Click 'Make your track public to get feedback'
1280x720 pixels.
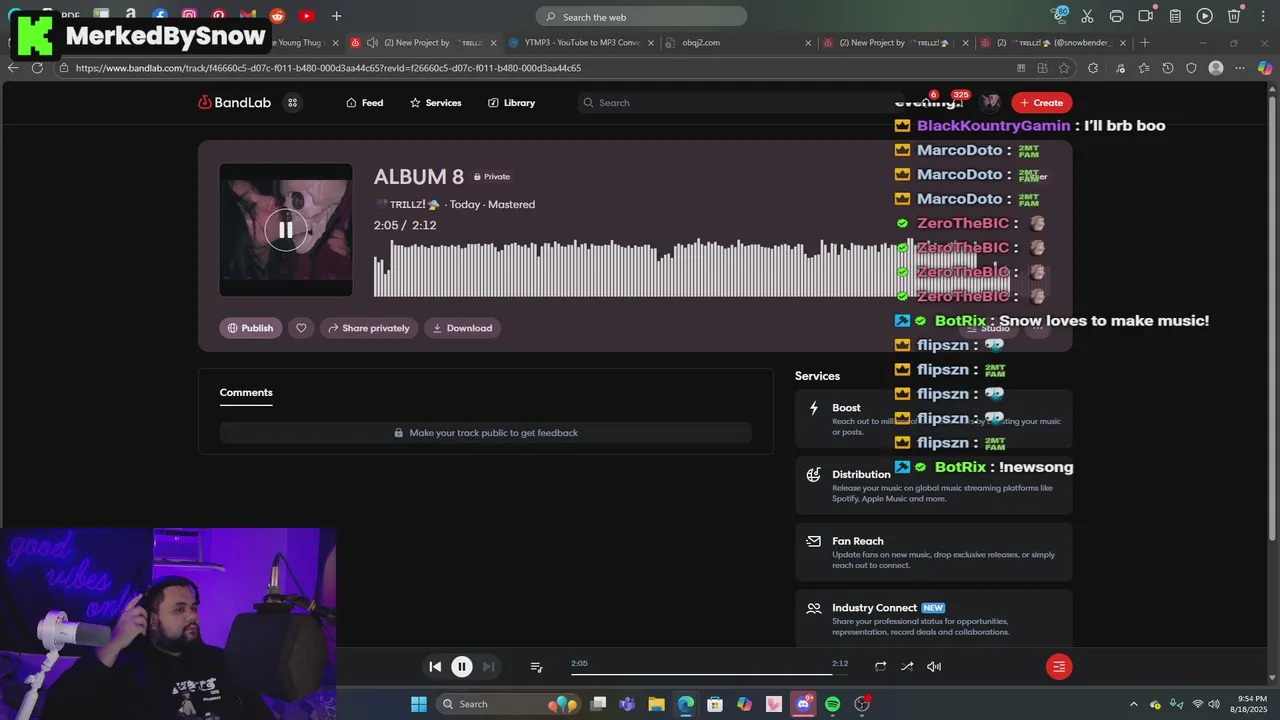tap(485, 433)
